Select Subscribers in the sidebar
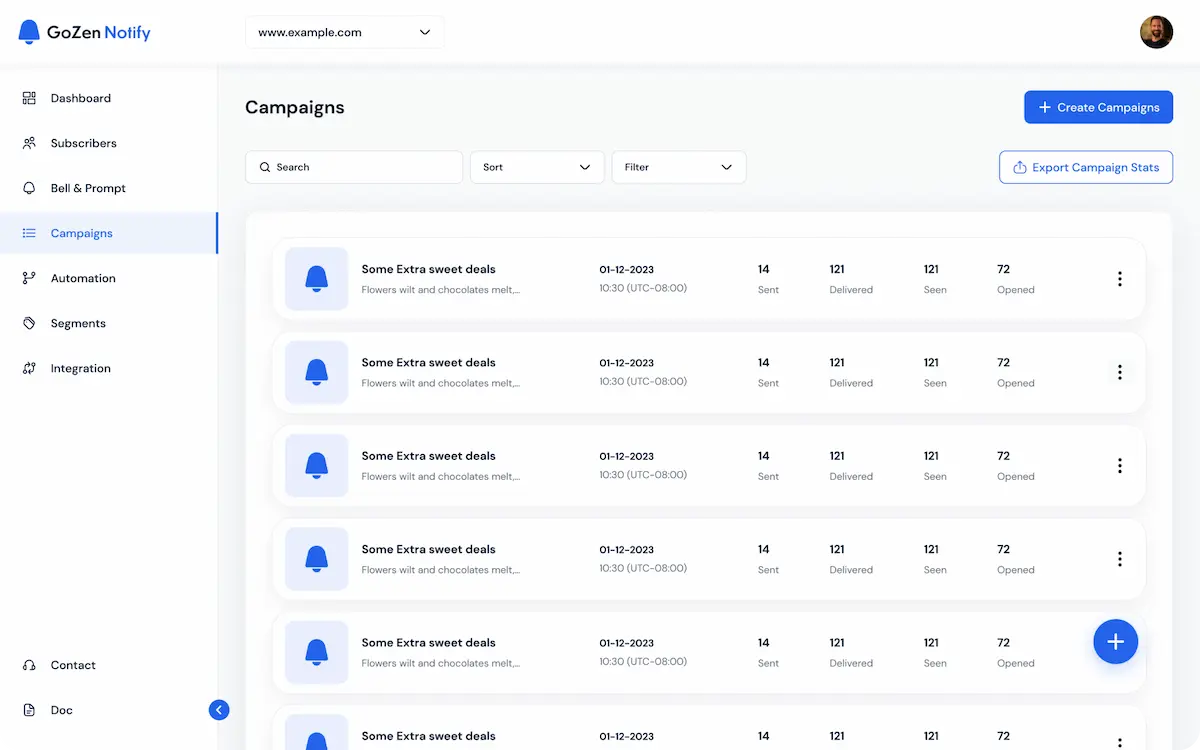1200x750 pixels. click(x=84, y=143)
